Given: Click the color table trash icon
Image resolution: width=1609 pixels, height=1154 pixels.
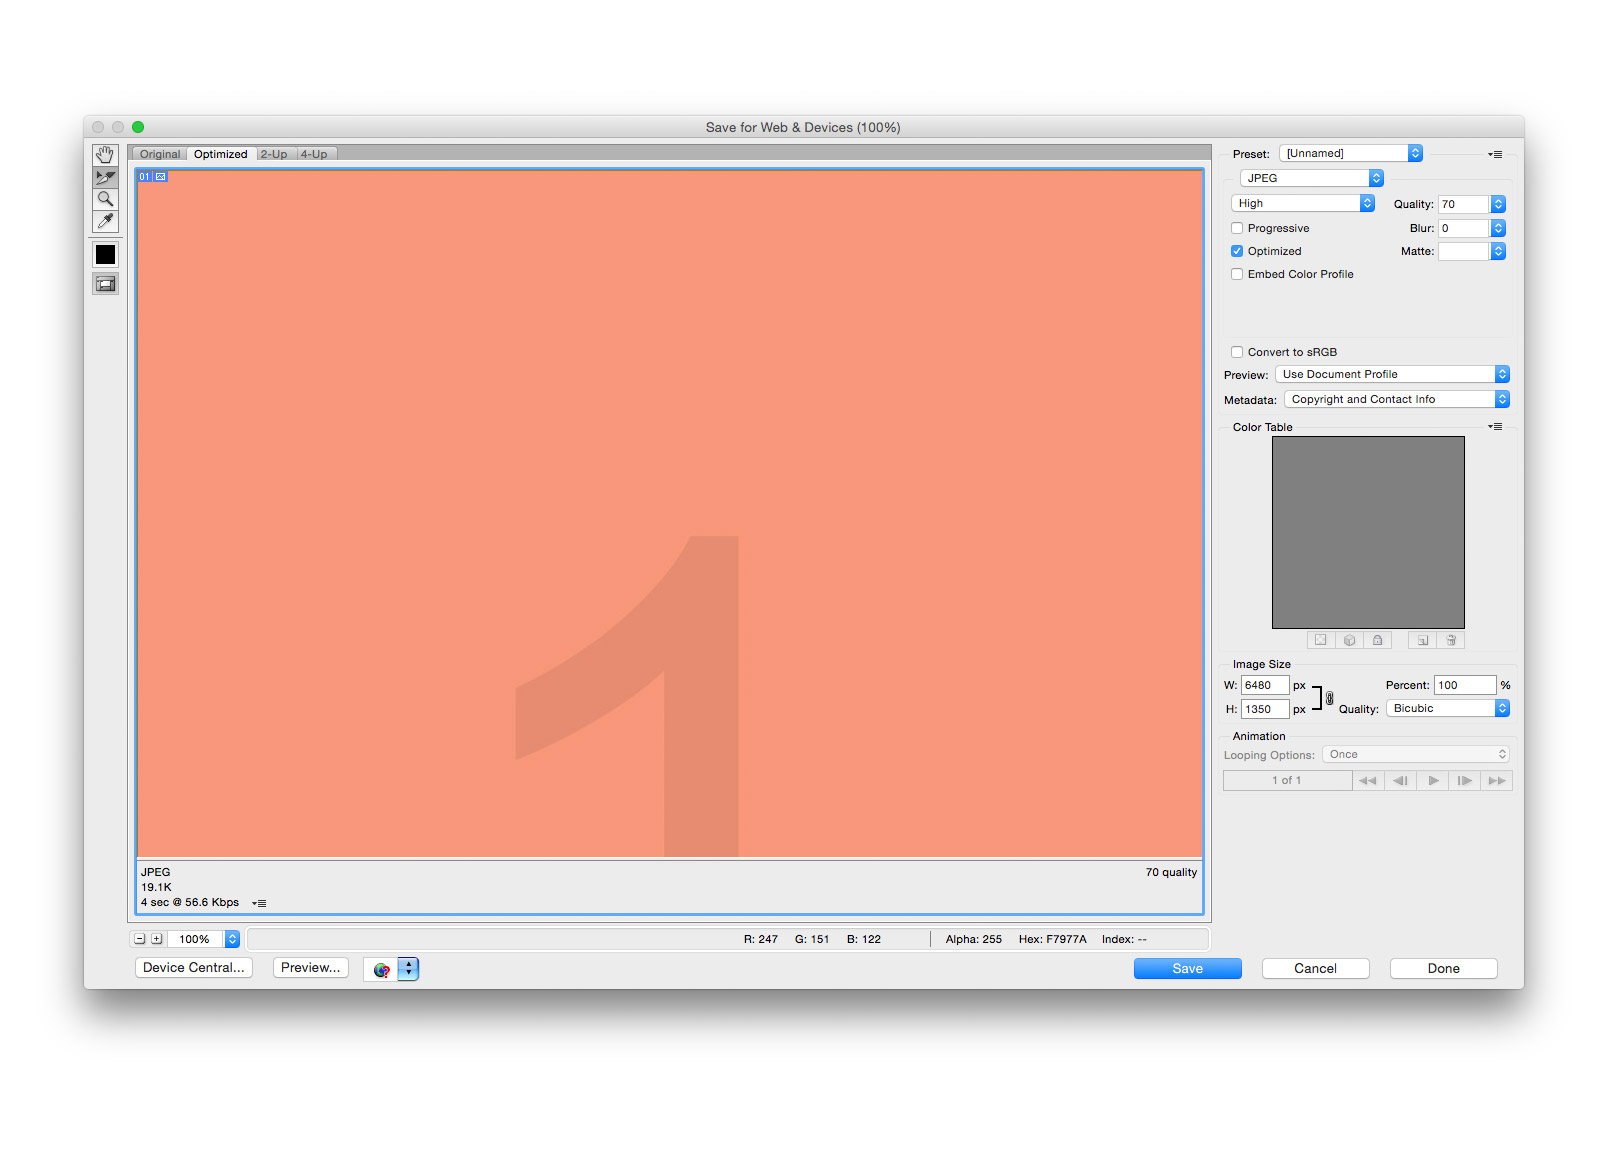Looking at the screenshot, I should pyautogui.click(x=1450, y=640).
